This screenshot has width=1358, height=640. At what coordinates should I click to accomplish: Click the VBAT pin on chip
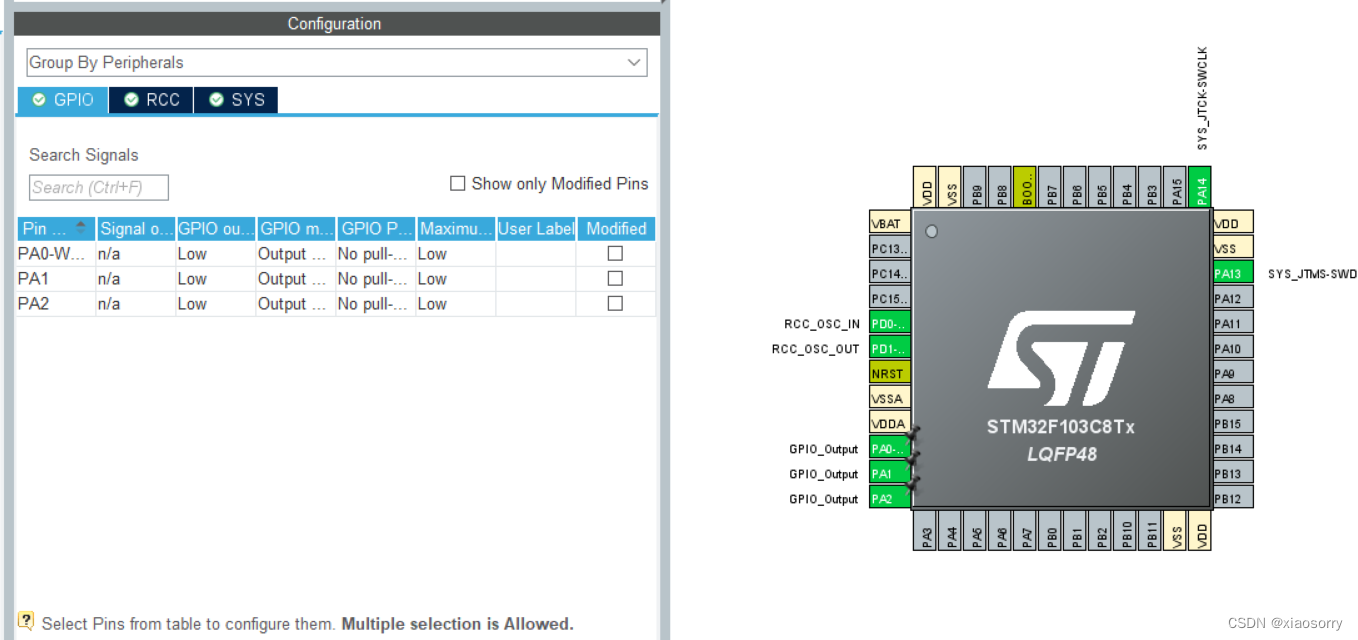click(889, 224)
